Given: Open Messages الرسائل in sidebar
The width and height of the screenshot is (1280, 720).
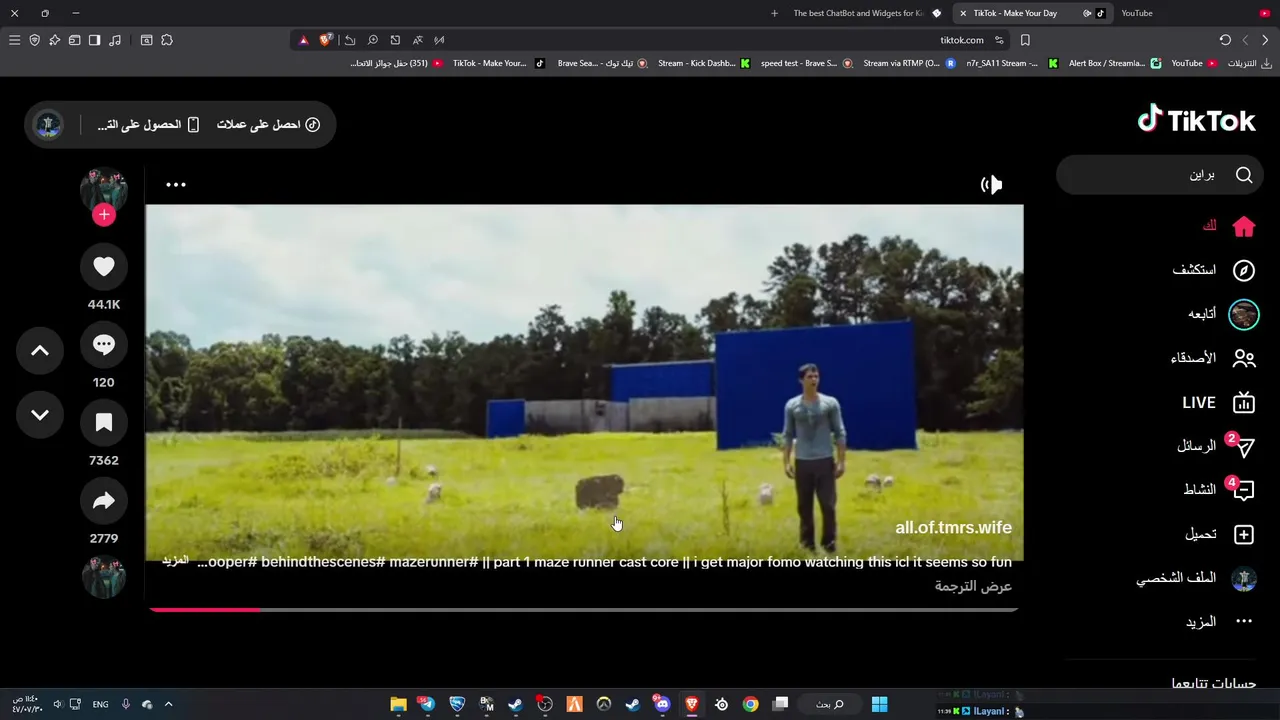Looking at the screenshot, I should (x=1214, y=446).
